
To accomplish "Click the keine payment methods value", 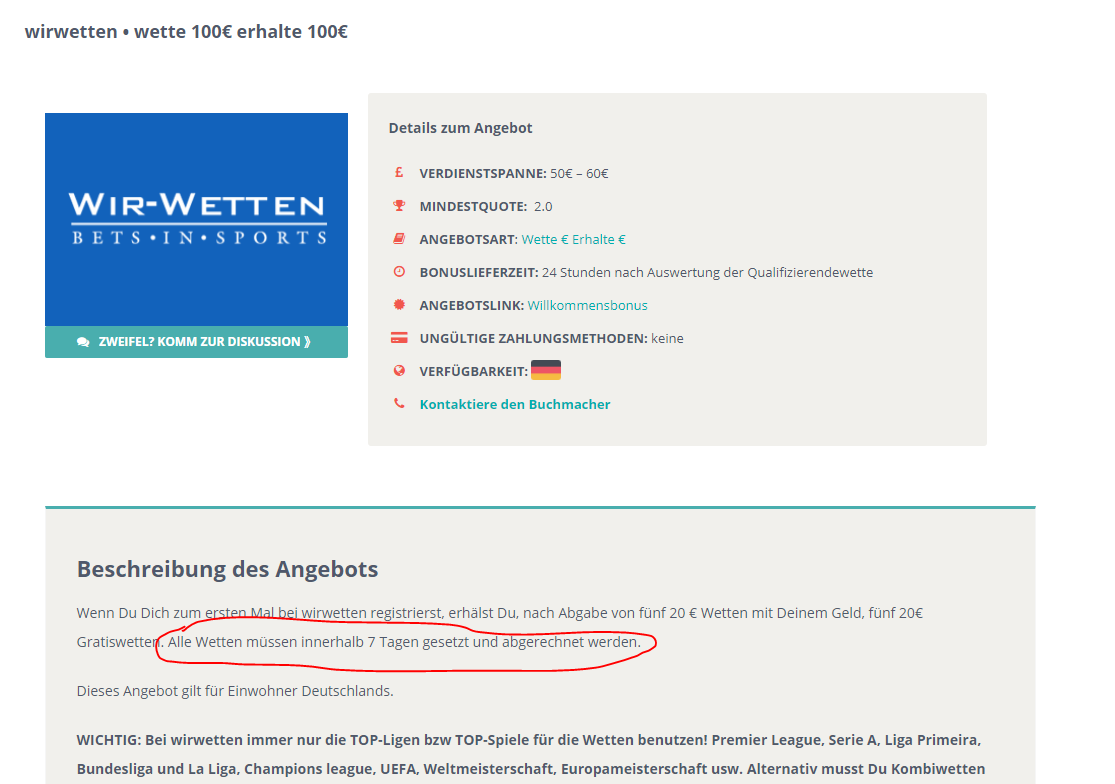I will (667, 338).
